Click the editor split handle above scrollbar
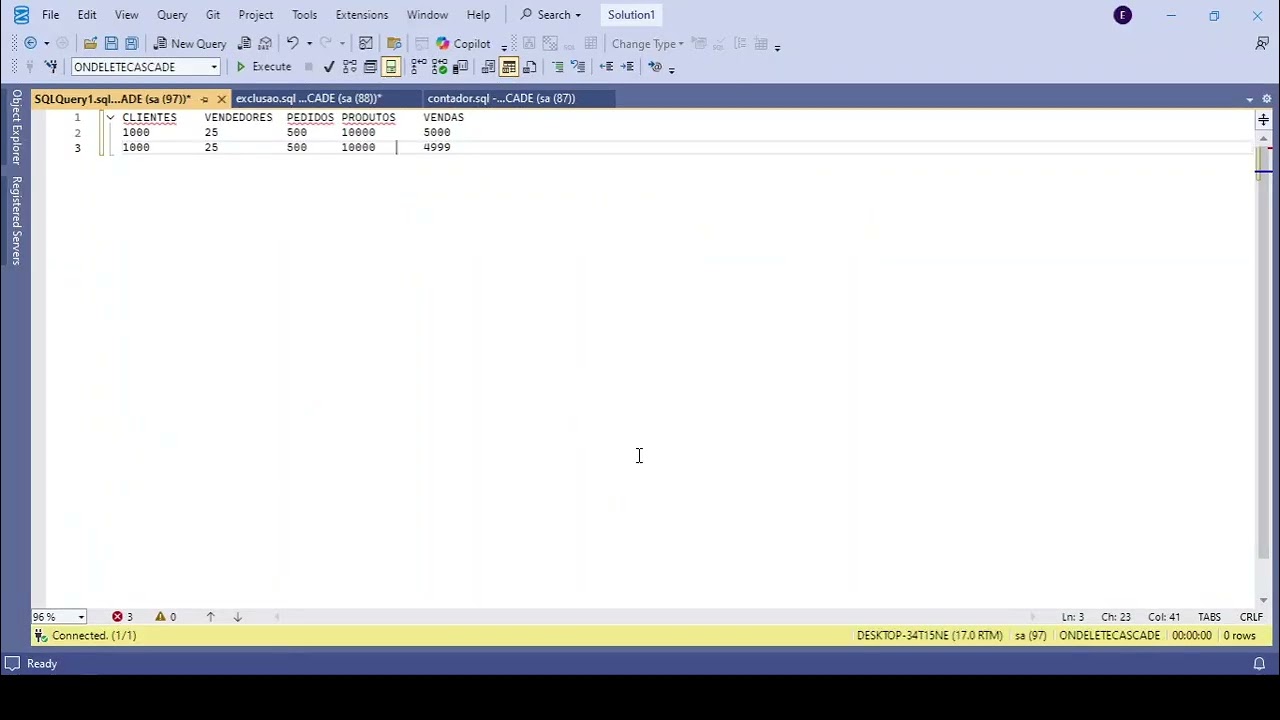Screen dimensions: 1280x720 coord(1263,119)
